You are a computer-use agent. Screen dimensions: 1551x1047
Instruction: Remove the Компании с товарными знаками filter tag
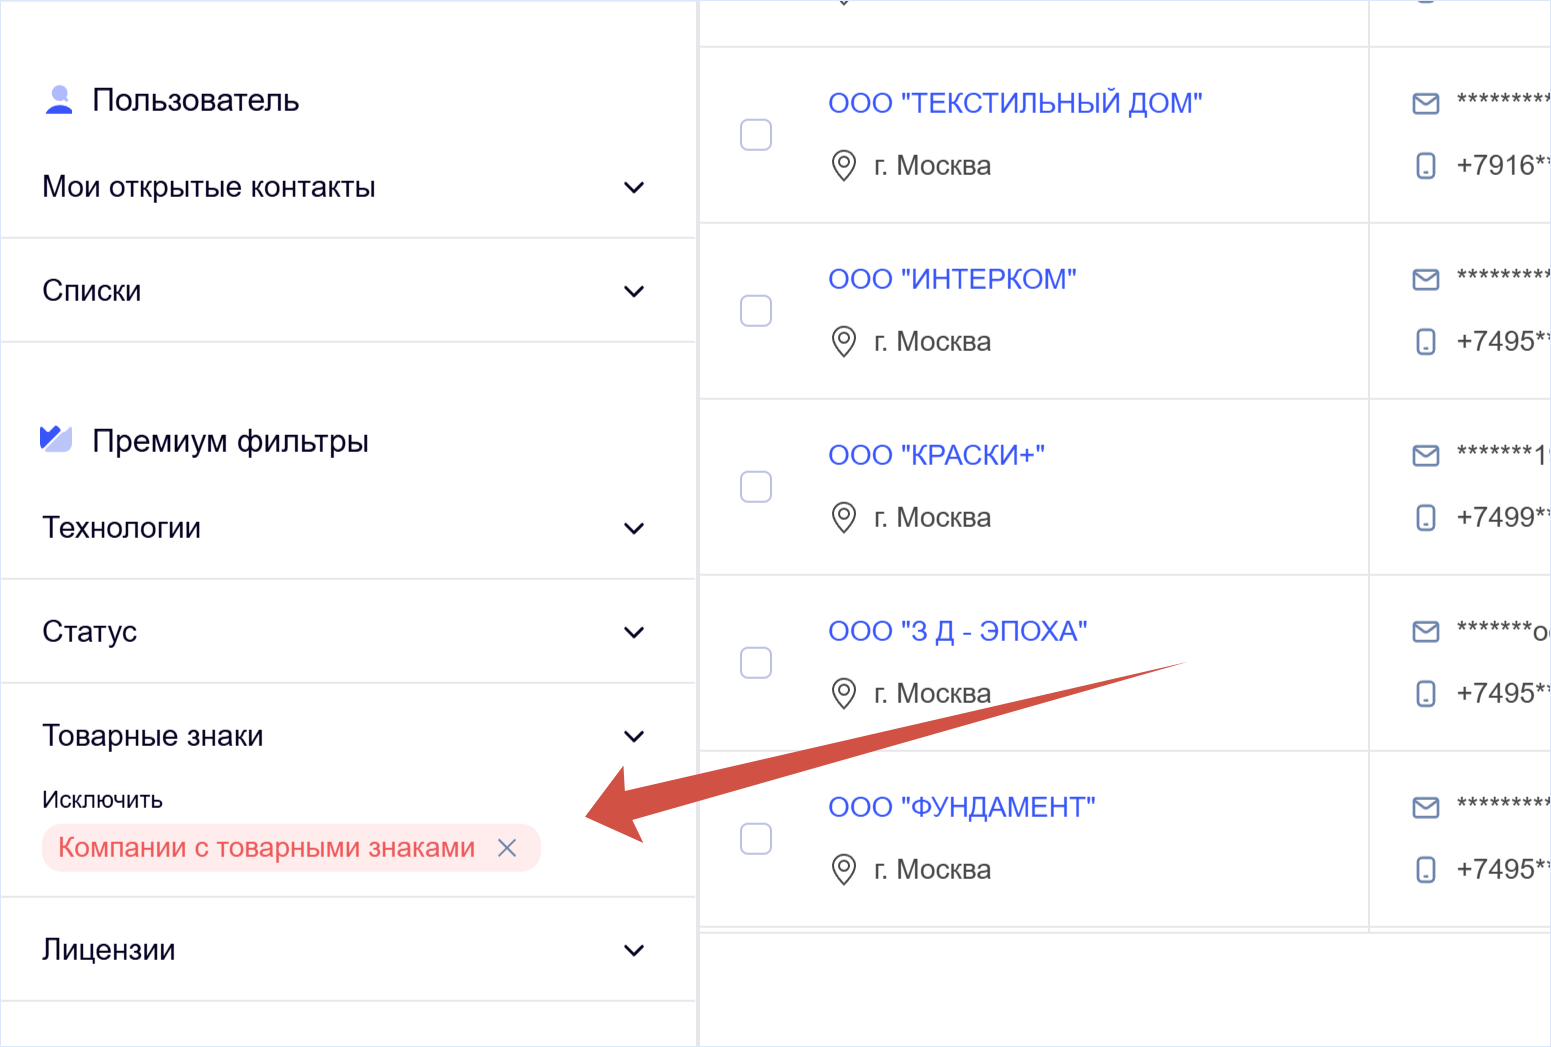click(507, 847)
